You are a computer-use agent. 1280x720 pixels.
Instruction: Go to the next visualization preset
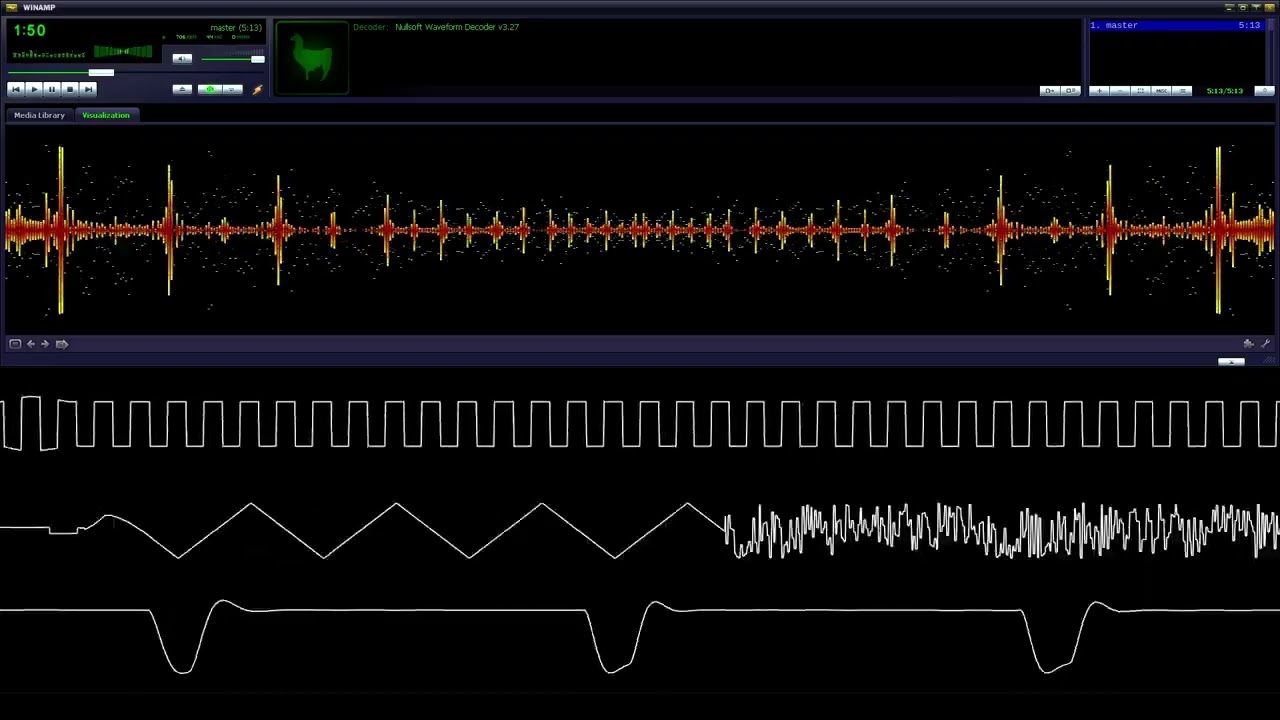pos(45,344)
